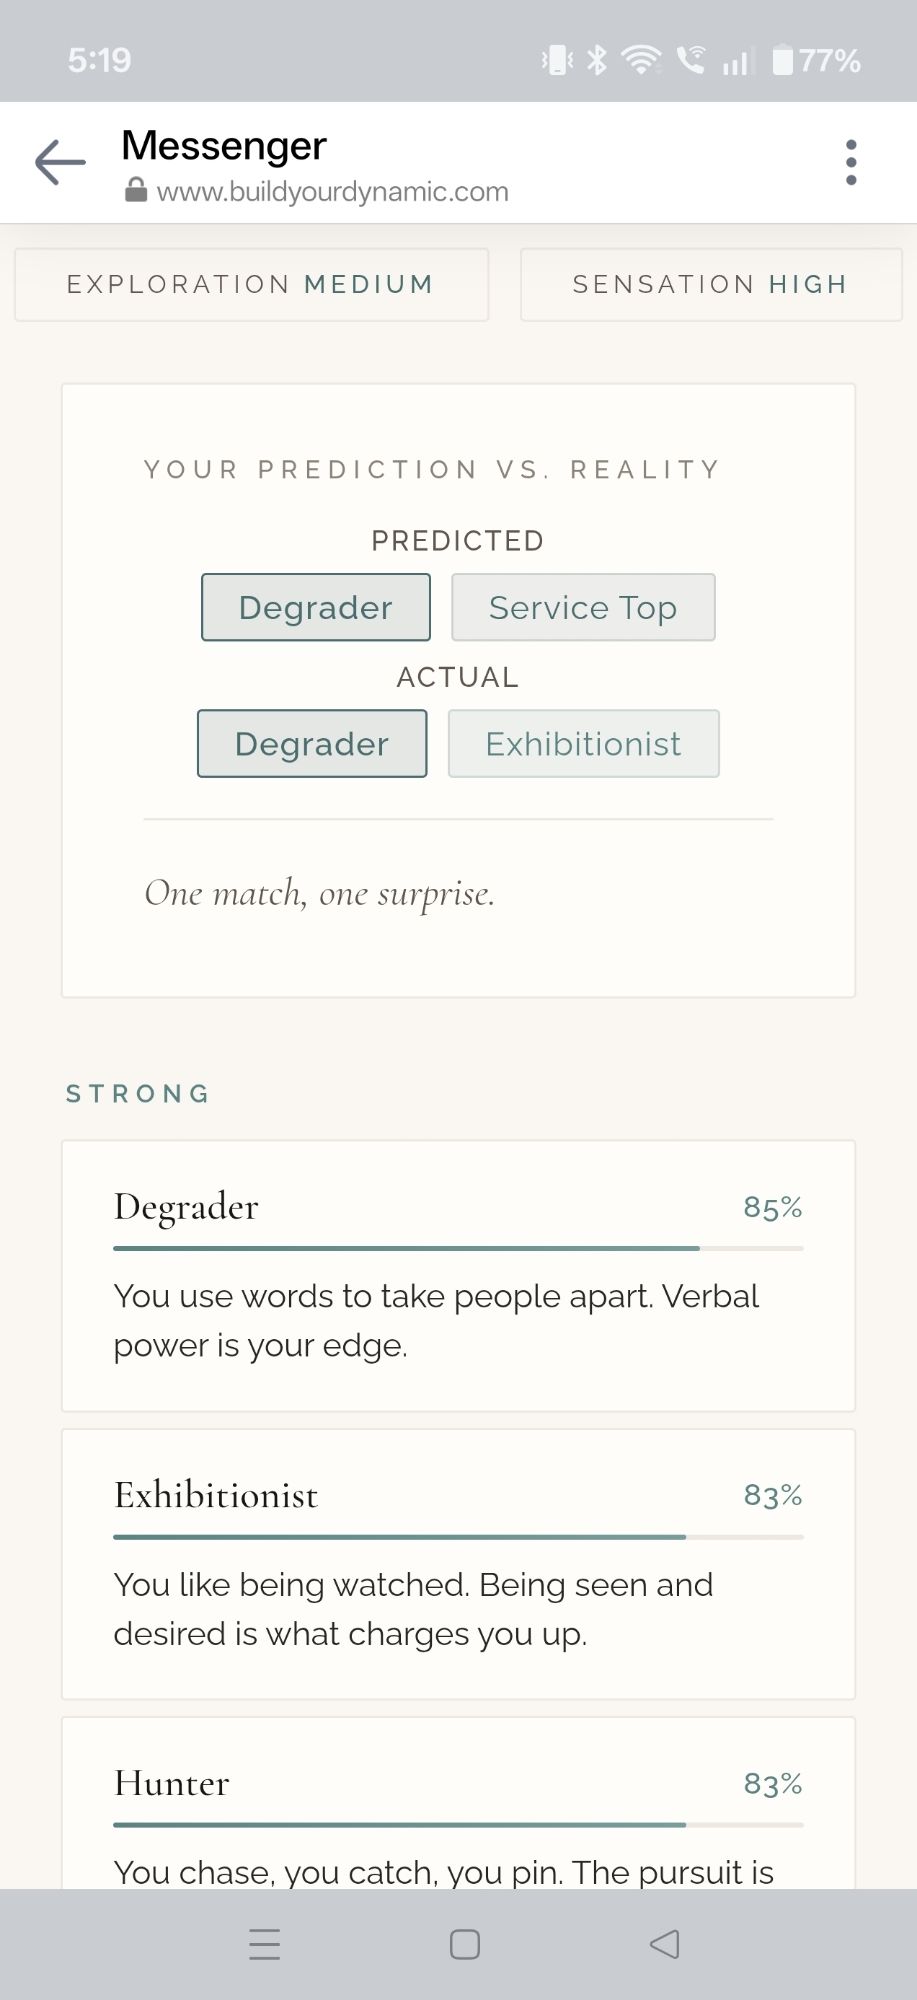The height and width of the screenshot is (2000, 917).
Task: Tap the predicted Degrader chip
Action: (x=316, y=607)
